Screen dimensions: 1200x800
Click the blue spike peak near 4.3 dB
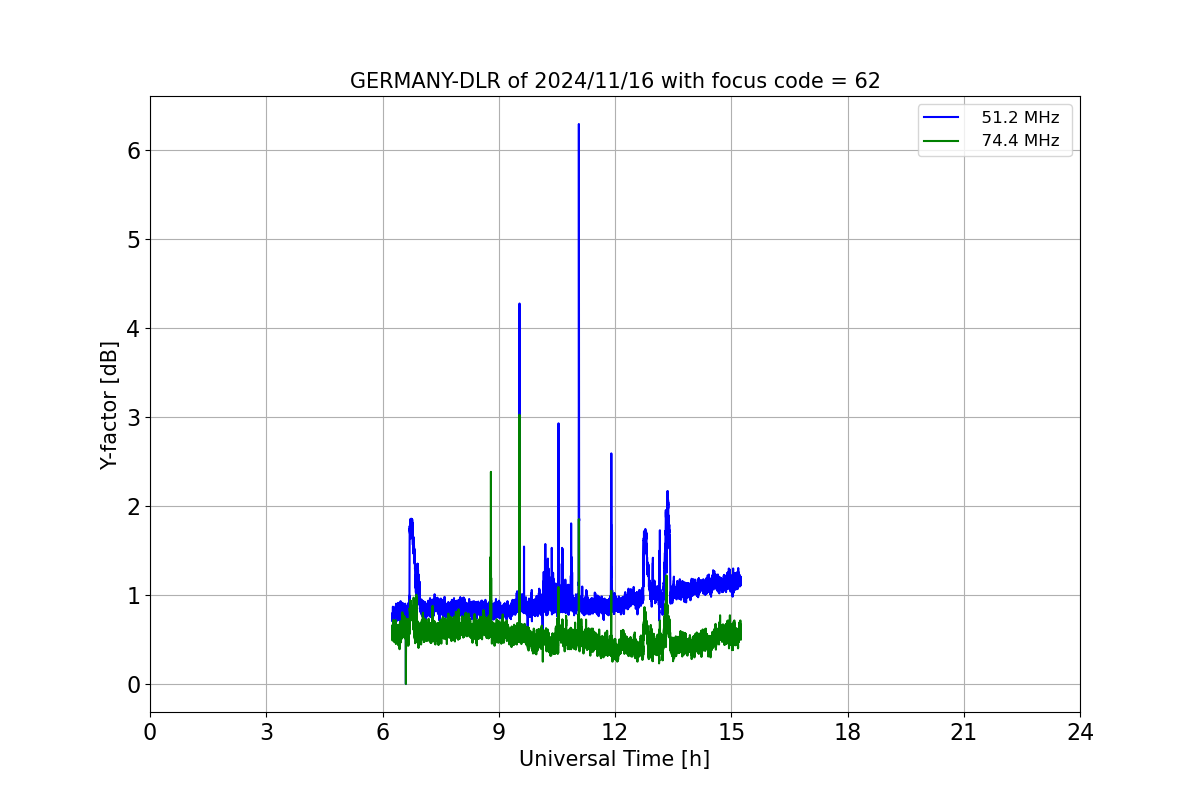[x=519, y=305]
